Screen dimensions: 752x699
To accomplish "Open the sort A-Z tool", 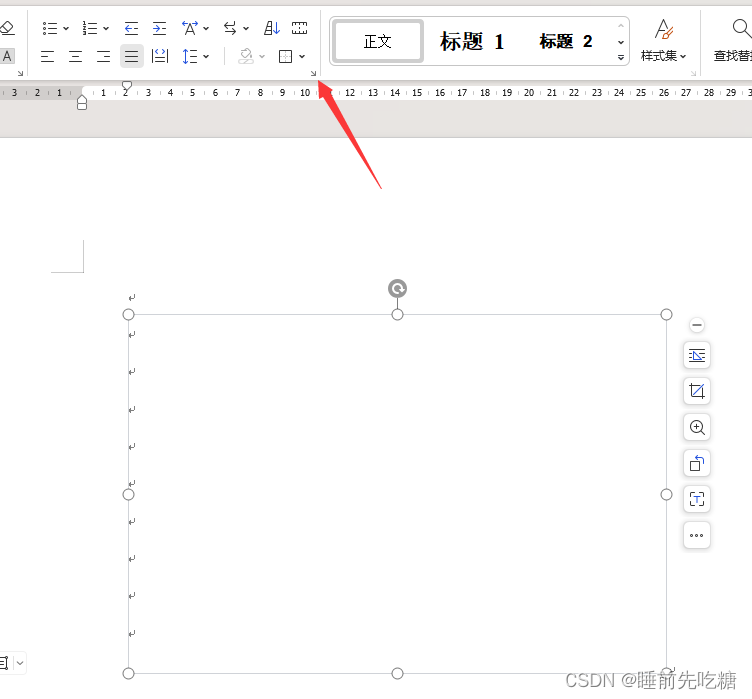I will click(272, 28).
